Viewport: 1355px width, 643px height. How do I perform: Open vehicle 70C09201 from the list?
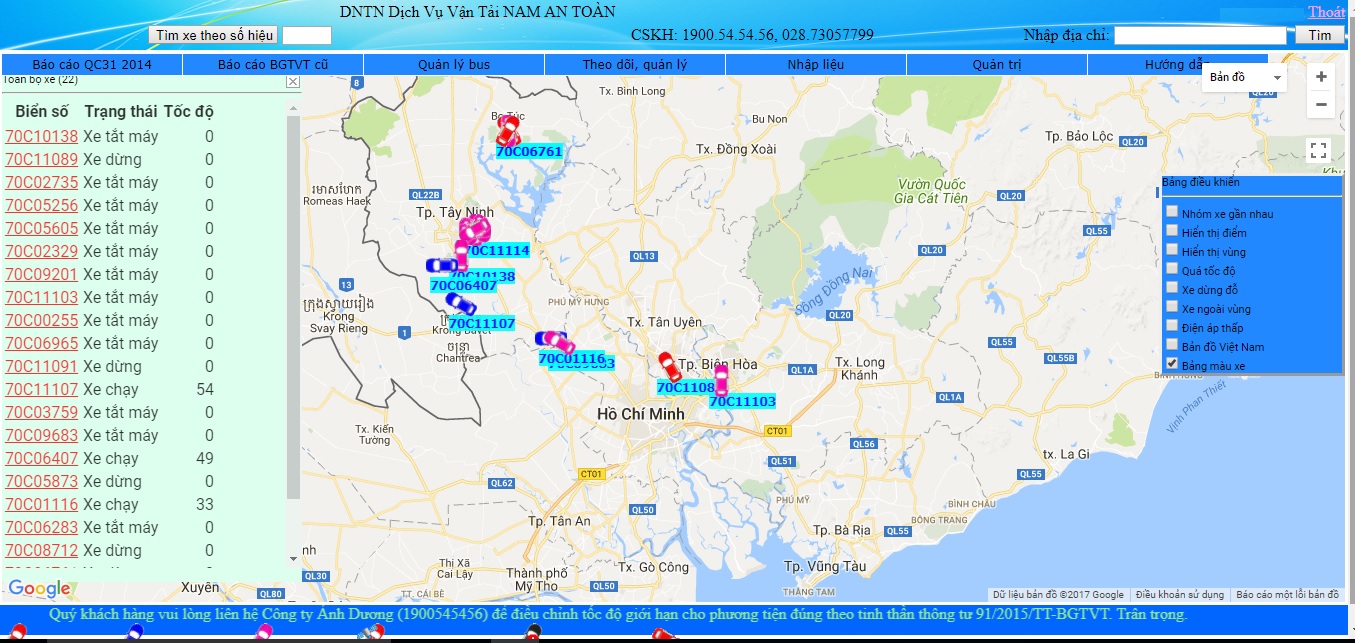41,275
